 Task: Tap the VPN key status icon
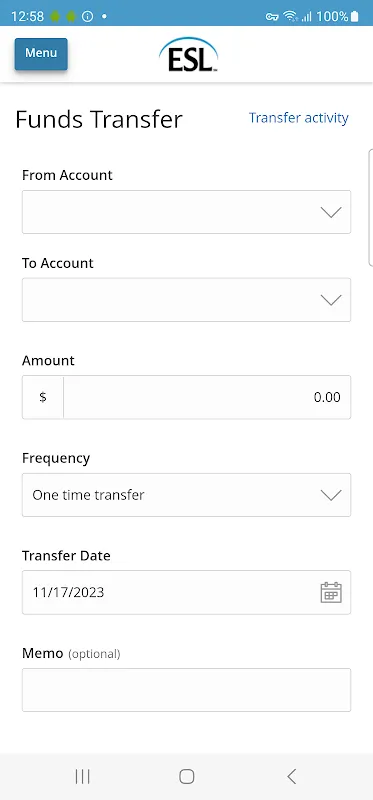[272, 17]
